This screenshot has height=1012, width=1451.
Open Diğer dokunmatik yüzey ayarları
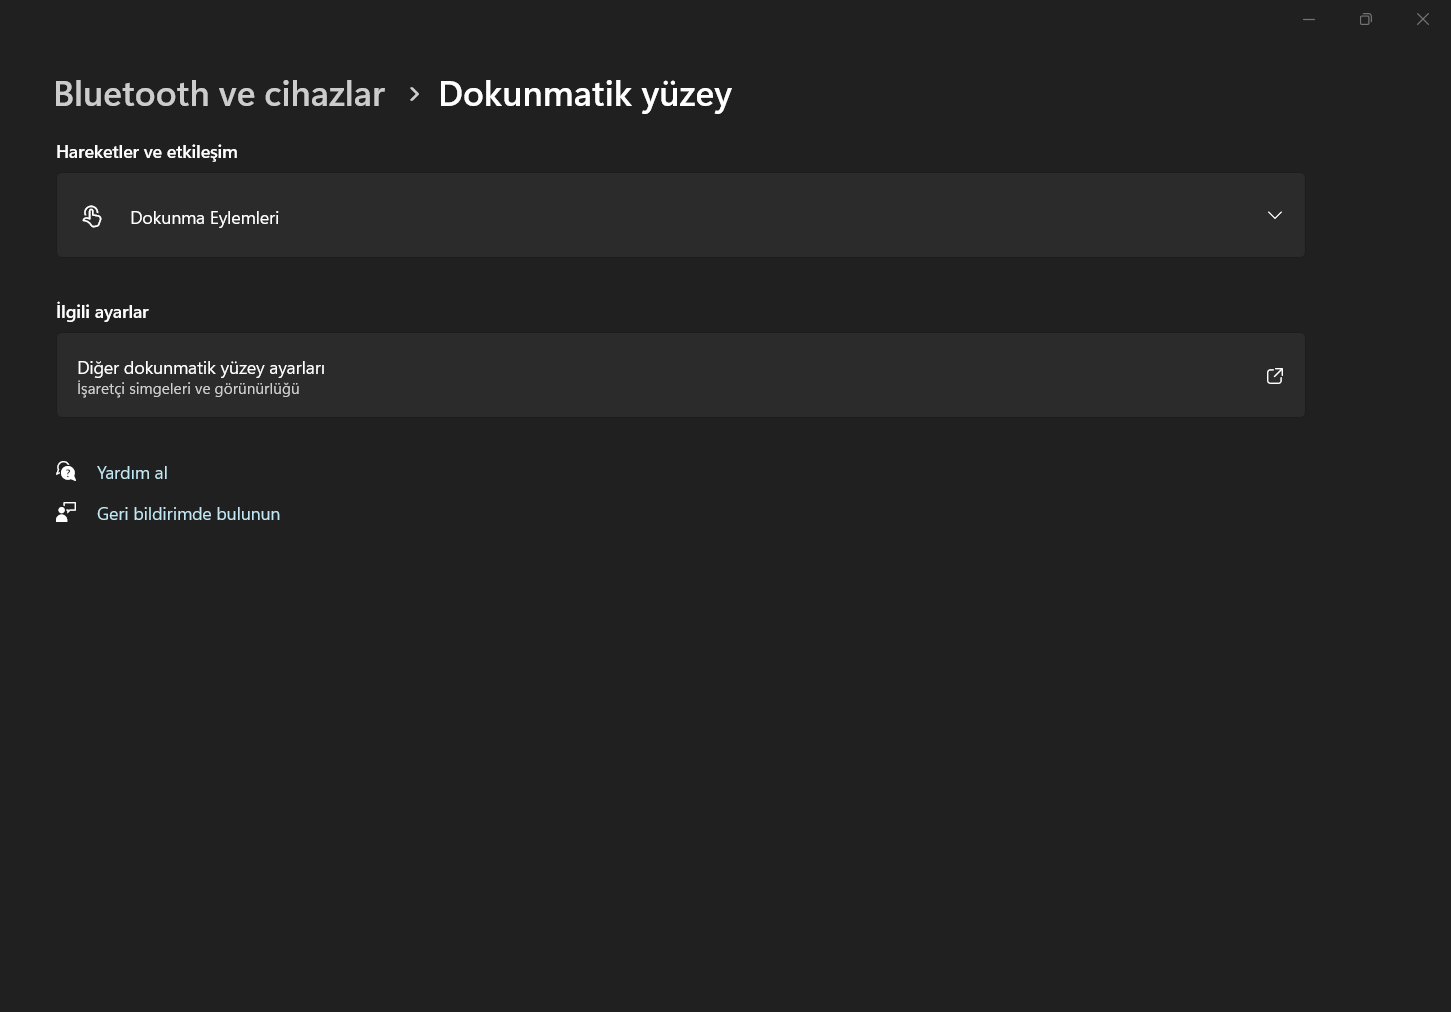pos(201,368)
